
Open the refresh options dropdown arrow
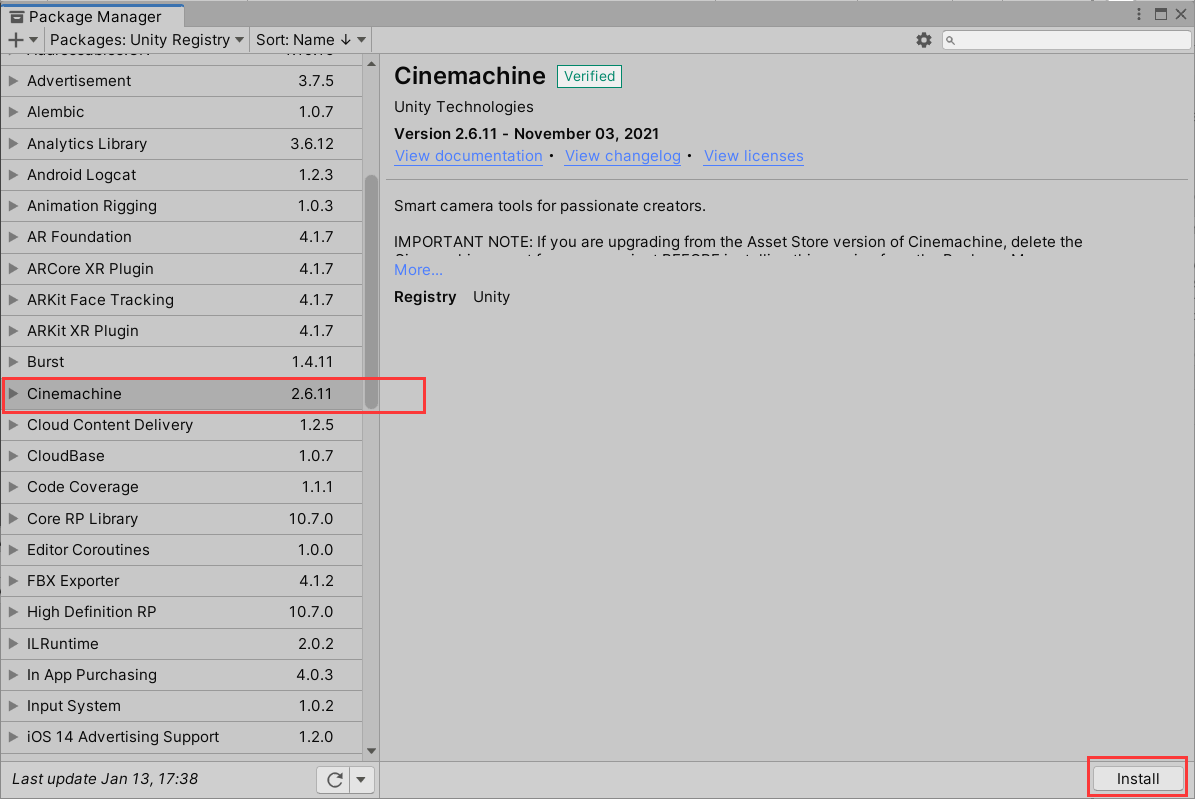click(x=361, y=780)
